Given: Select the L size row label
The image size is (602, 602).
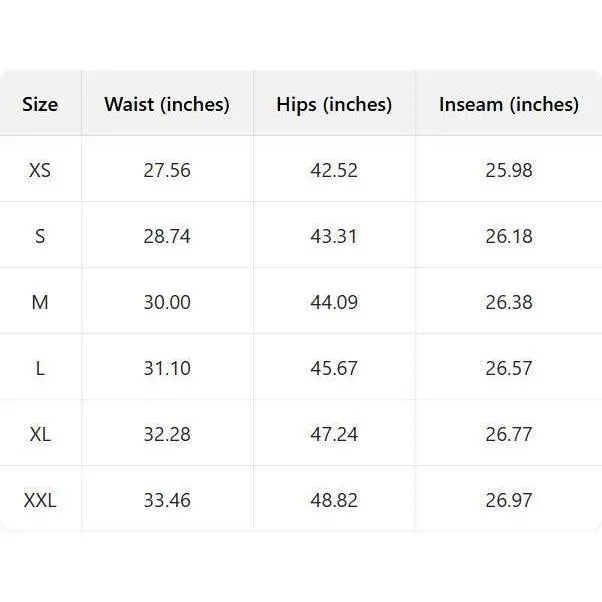Looking at the screenshot, I should click(40, 368).
